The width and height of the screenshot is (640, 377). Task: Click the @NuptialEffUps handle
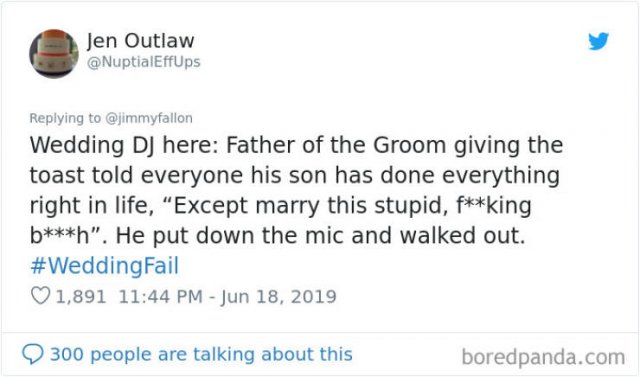(144, 62)
